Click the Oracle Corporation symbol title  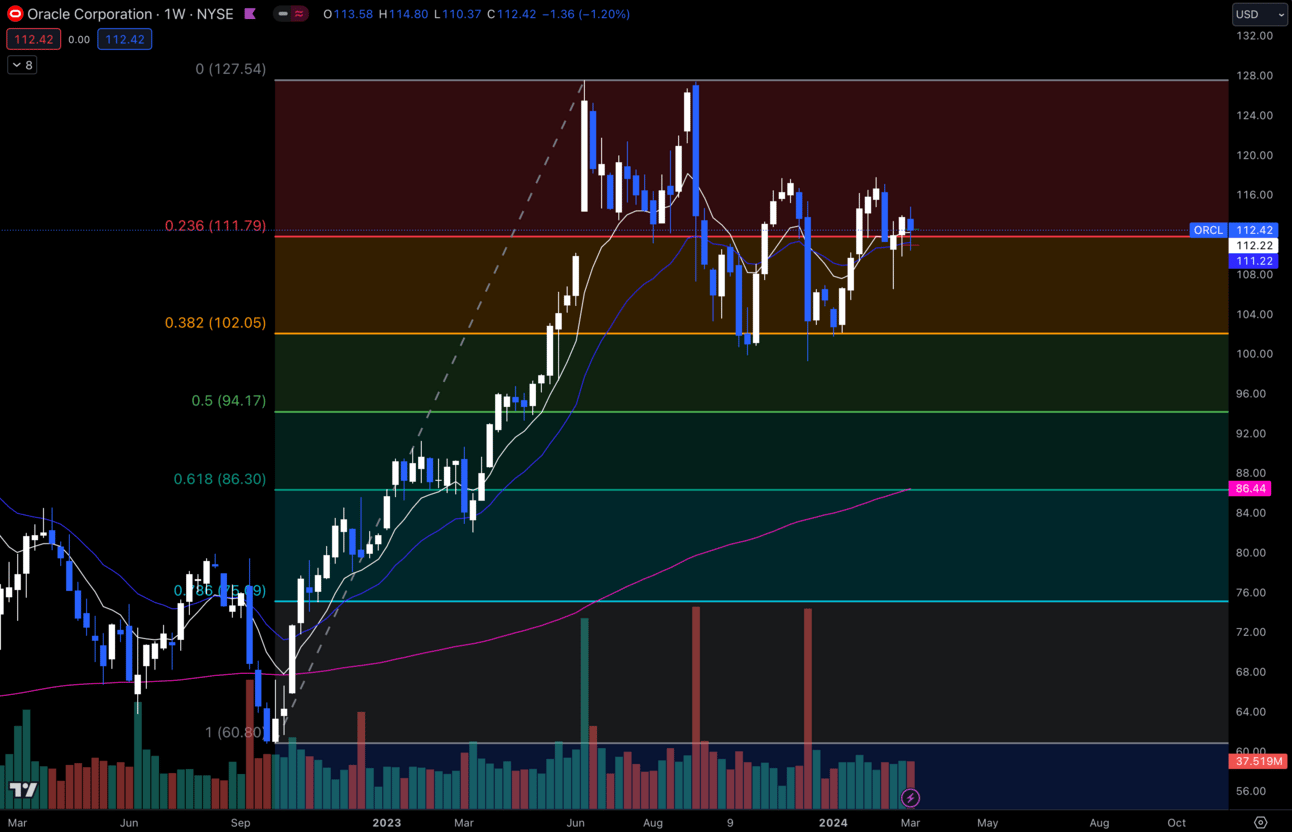[90, 14]
